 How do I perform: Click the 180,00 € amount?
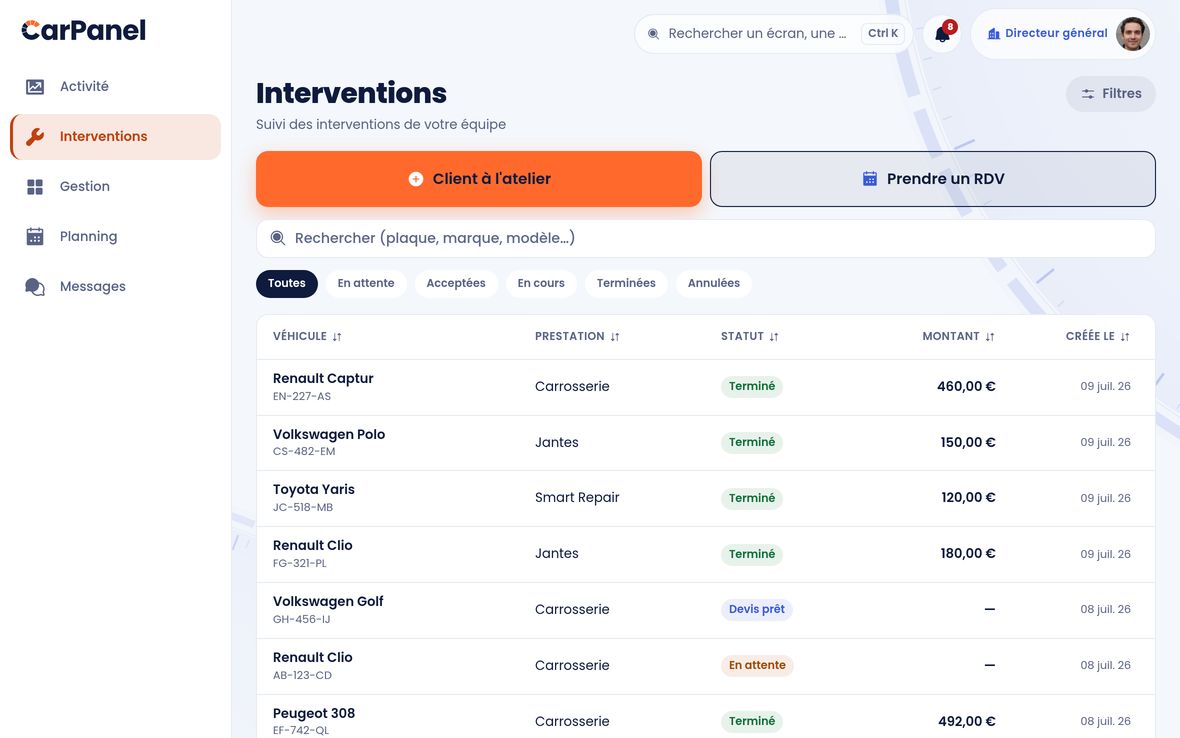click(968, 553)
